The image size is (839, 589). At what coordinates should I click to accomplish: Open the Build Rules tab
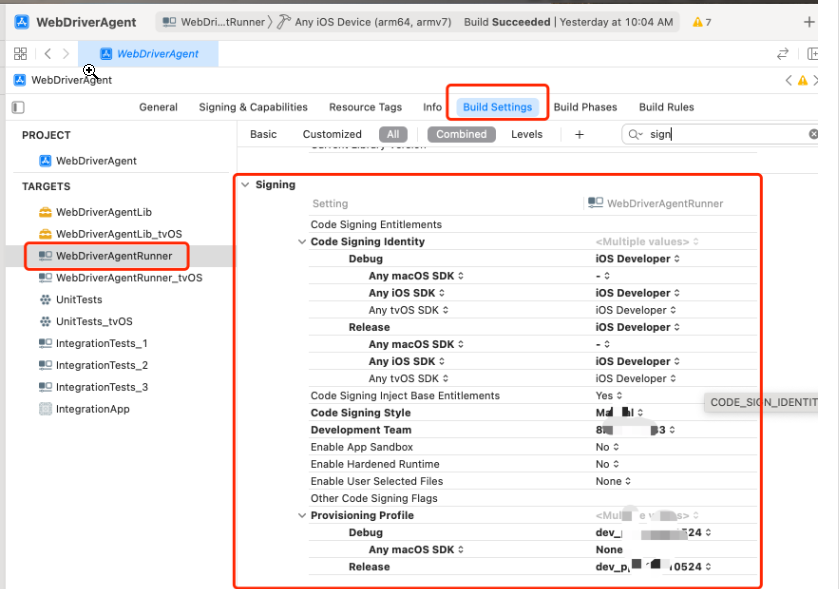(x=666, y=108)
